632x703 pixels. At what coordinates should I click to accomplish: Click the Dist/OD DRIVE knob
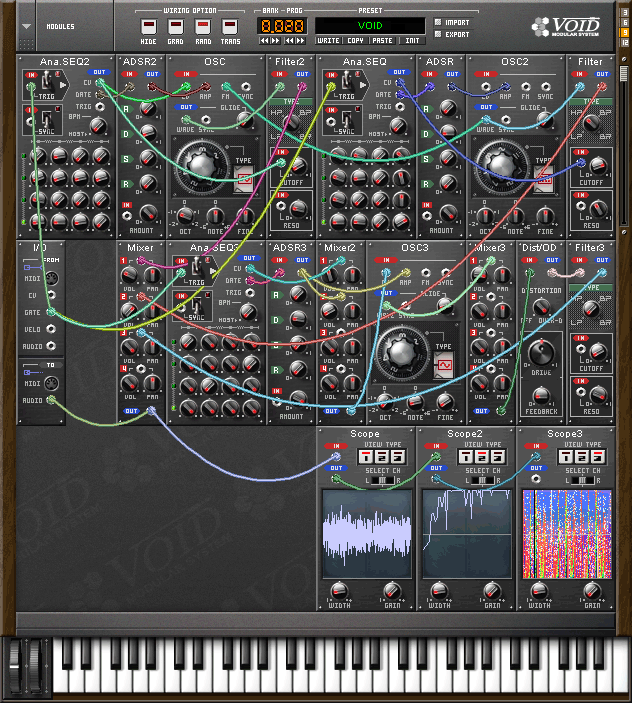pyautogui.click(x=541, y=352)
